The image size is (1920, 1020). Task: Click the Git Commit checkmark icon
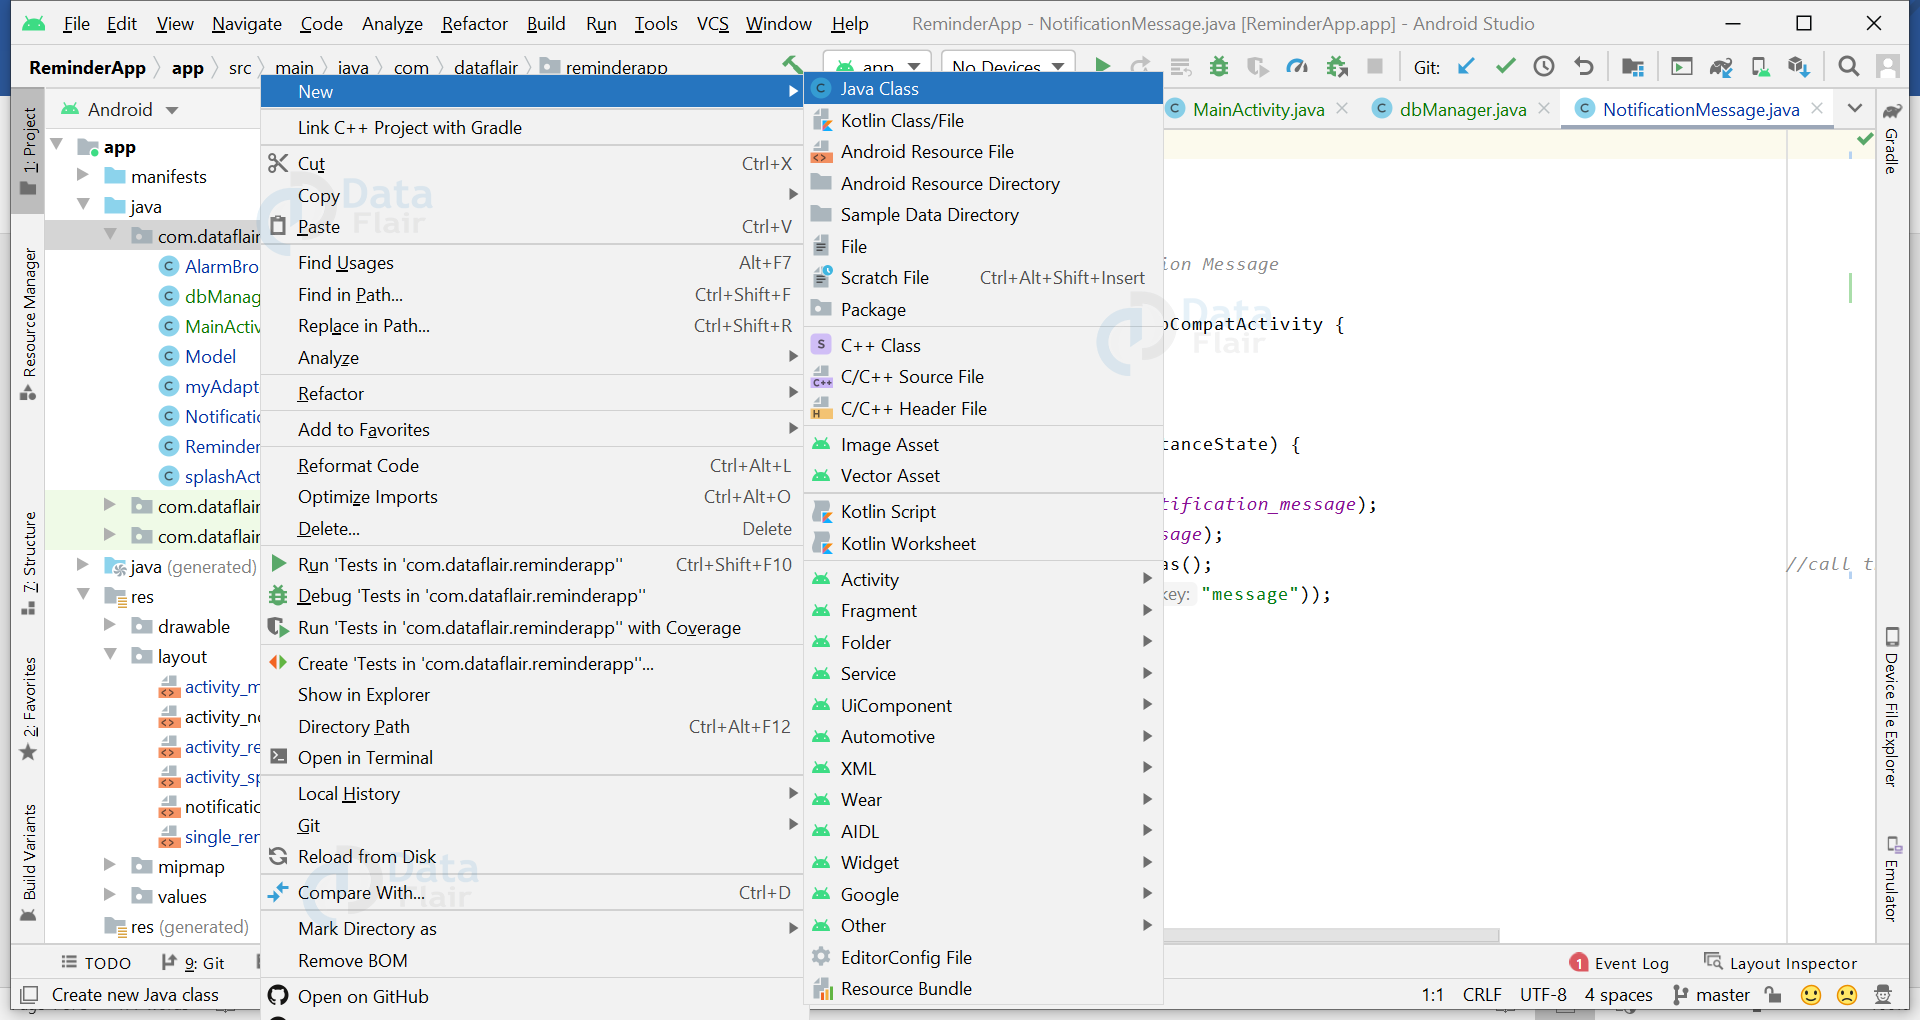tap(1505, 66)
